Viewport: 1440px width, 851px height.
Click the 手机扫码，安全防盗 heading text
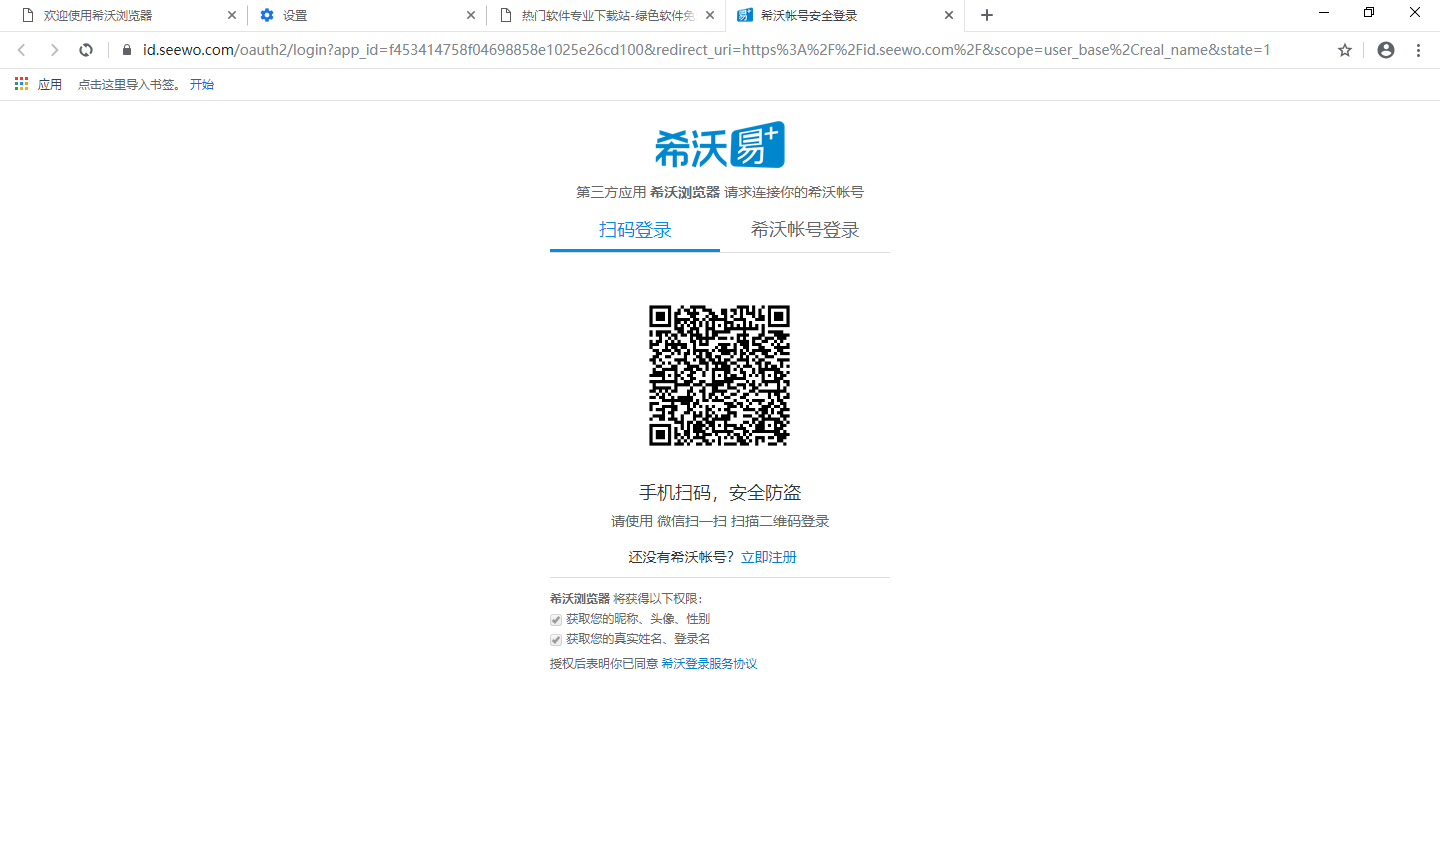tap(720, 492)
